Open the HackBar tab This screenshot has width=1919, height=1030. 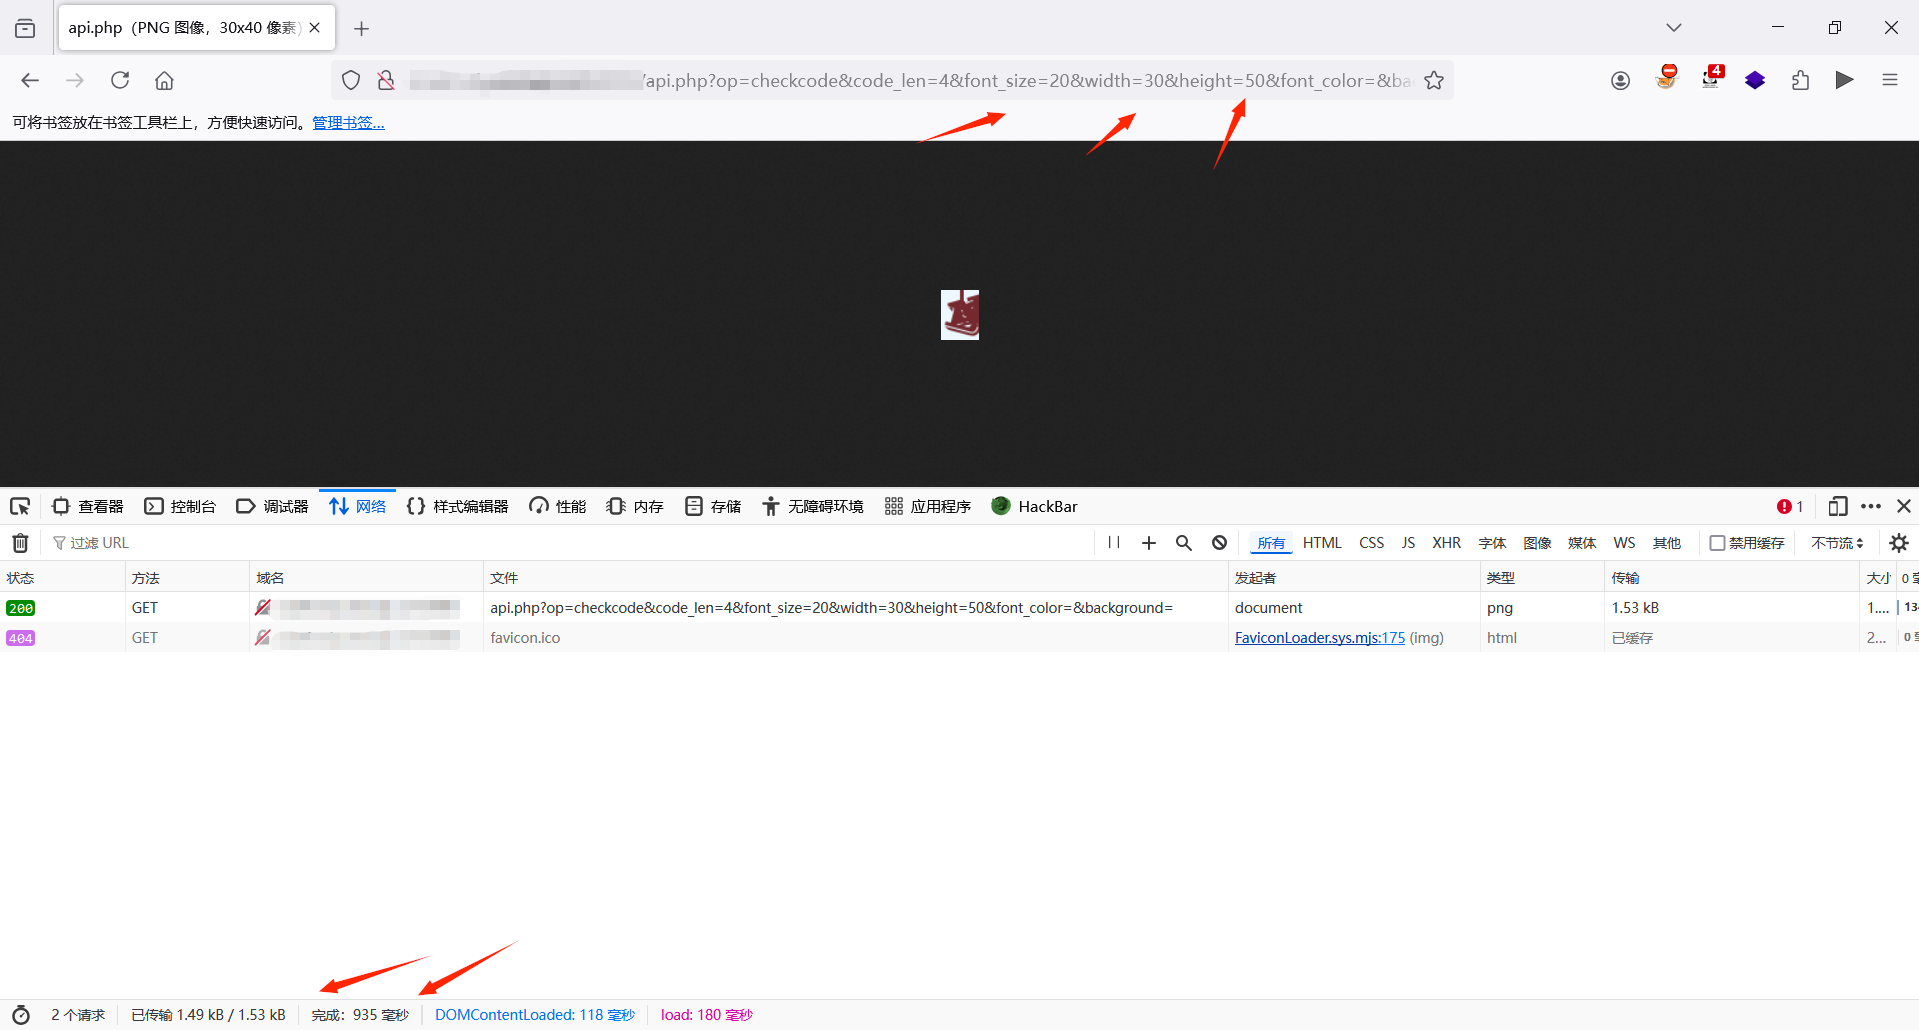(1035, 506)
